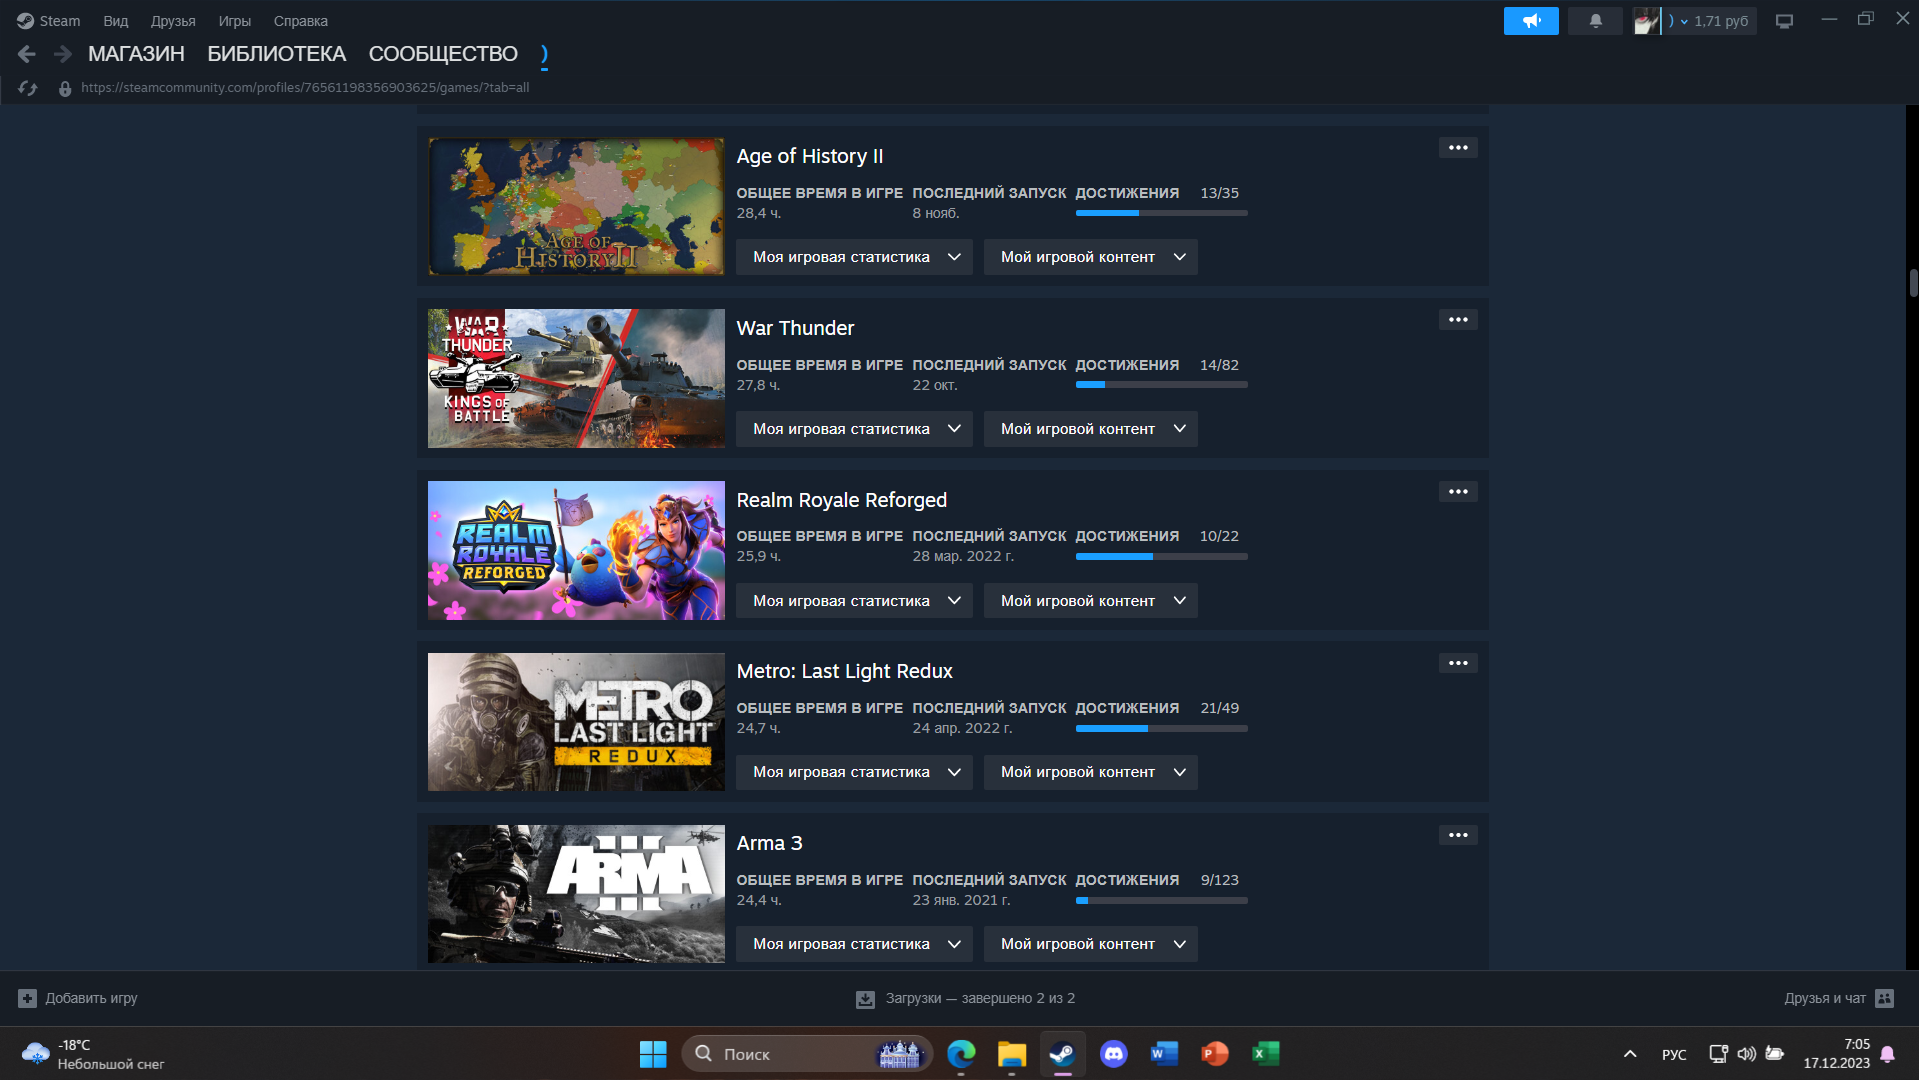Open the account wallet dropdown showing 1,71 руб
Viewport: 1919px width, 1080px height.
[1710, 21]
